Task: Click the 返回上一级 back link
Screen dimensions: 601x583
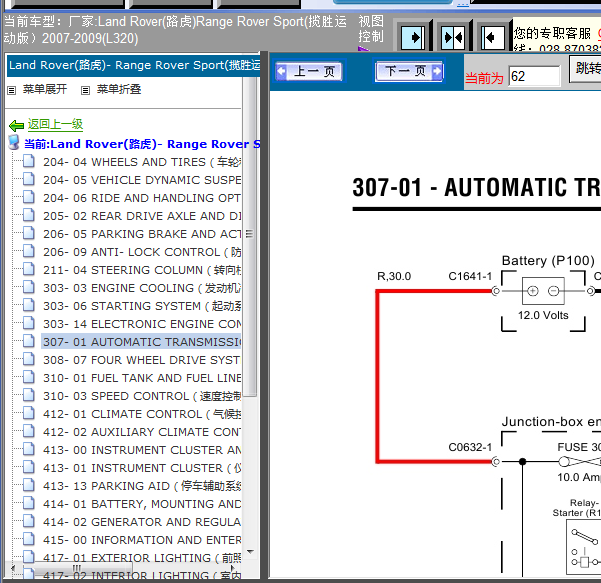Action: tap(55, 124)
